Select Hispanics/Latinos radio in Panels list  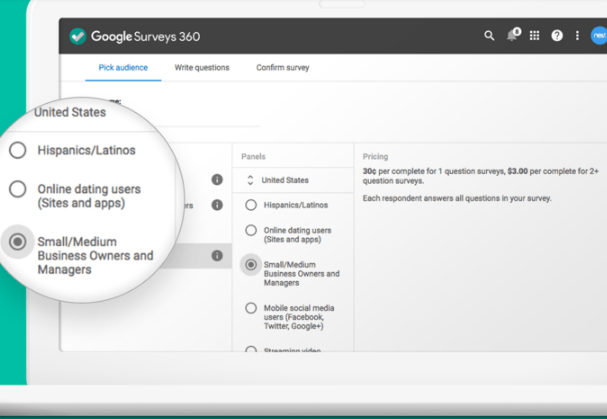point(251,205)
